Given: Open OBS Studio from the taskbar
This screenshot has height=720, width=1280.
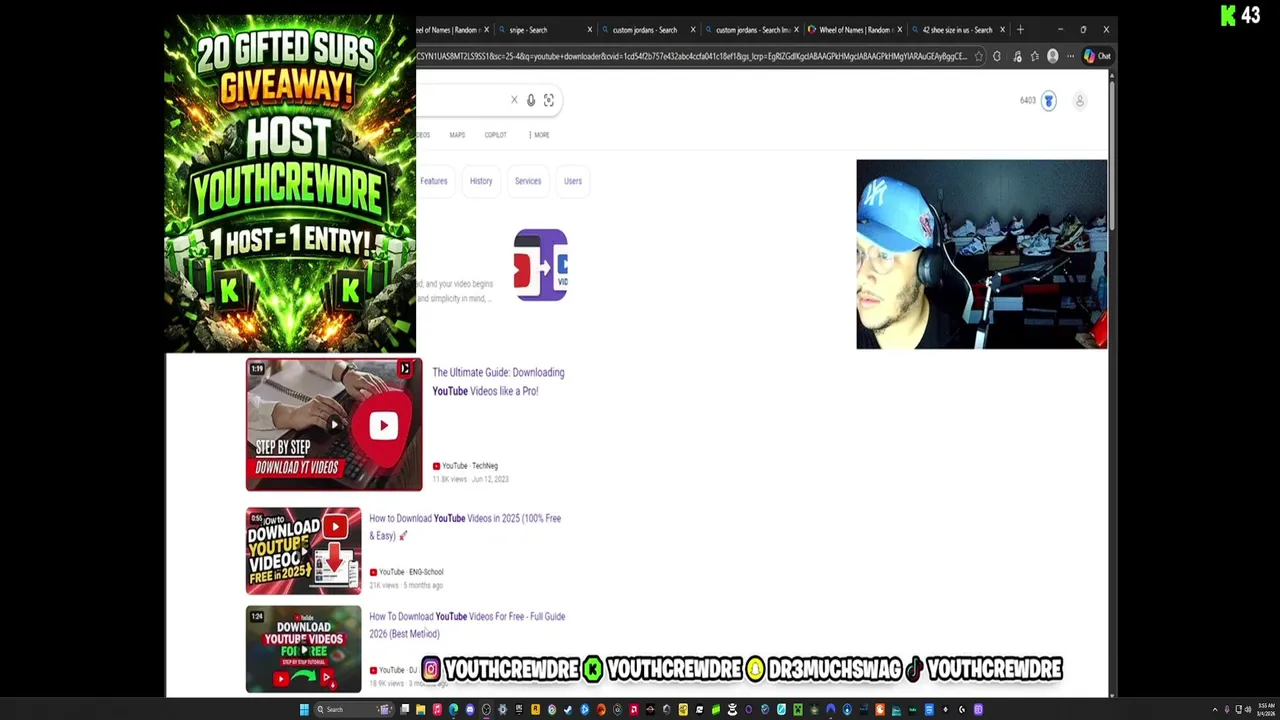Looking at the screenshot, I should point(486,710).
